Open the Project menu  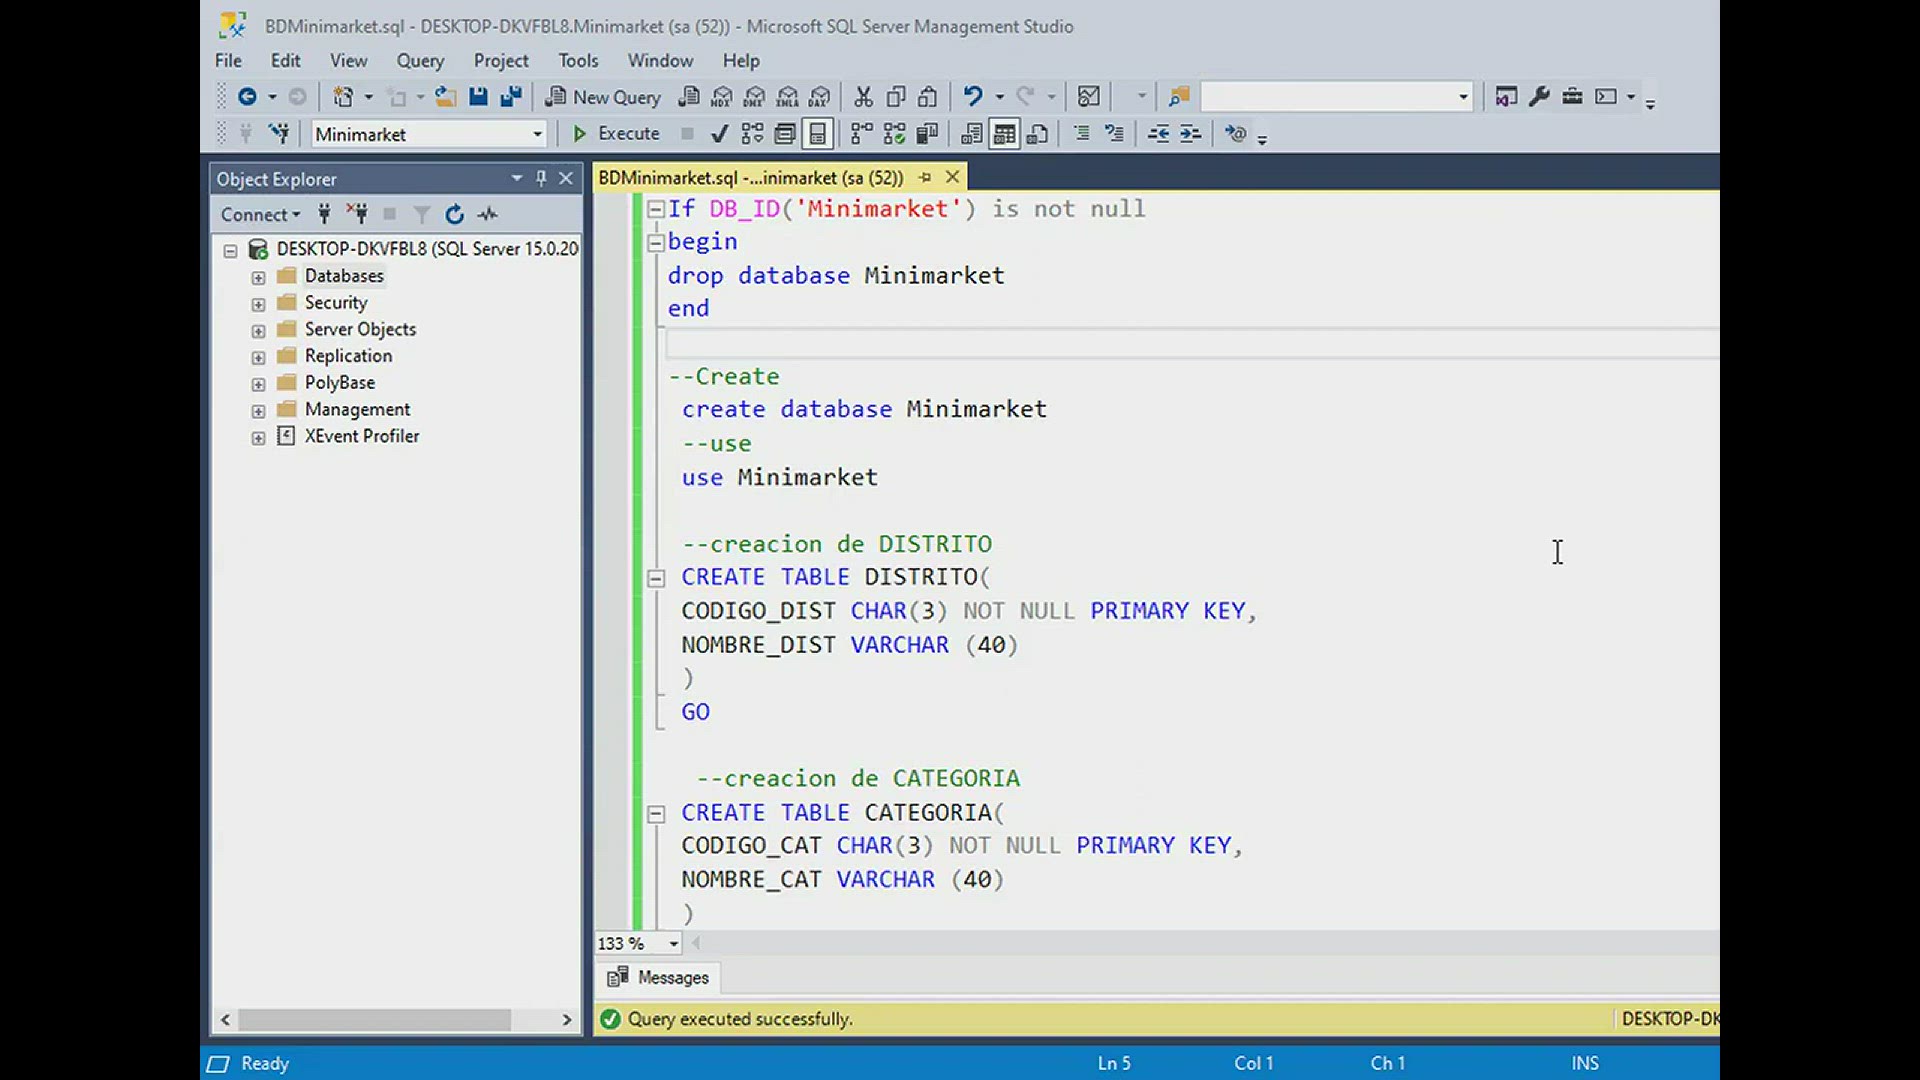pyautogui.click(x=501, y=61)
